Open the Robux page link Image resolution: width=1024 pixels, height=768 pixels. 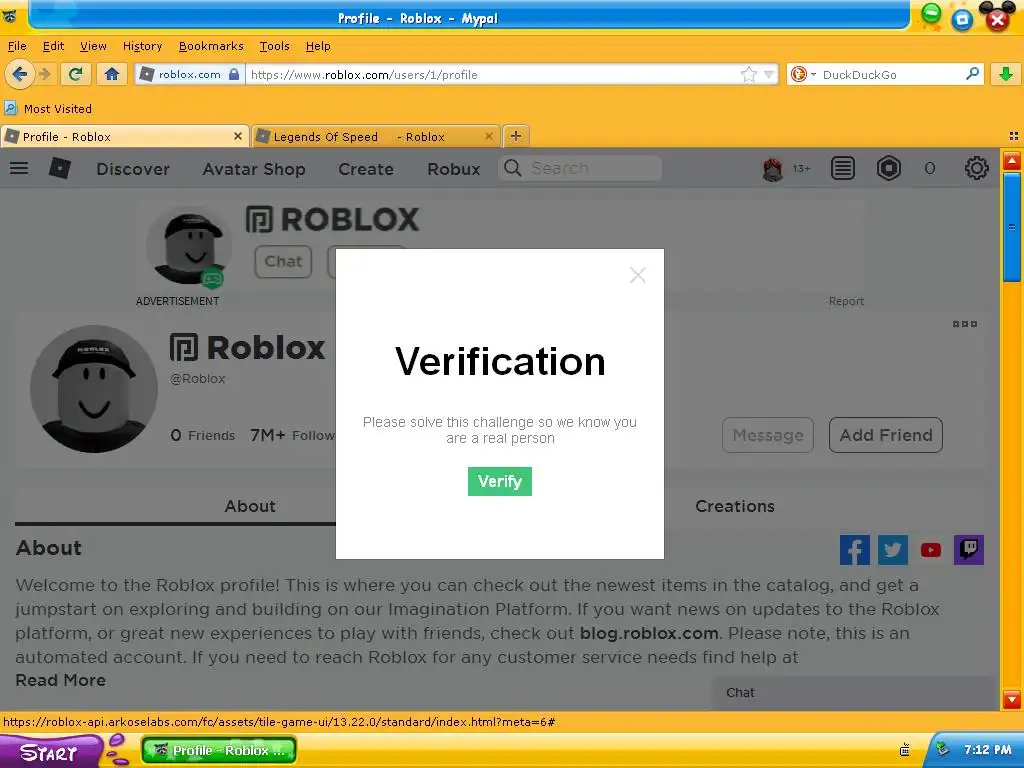453,169
